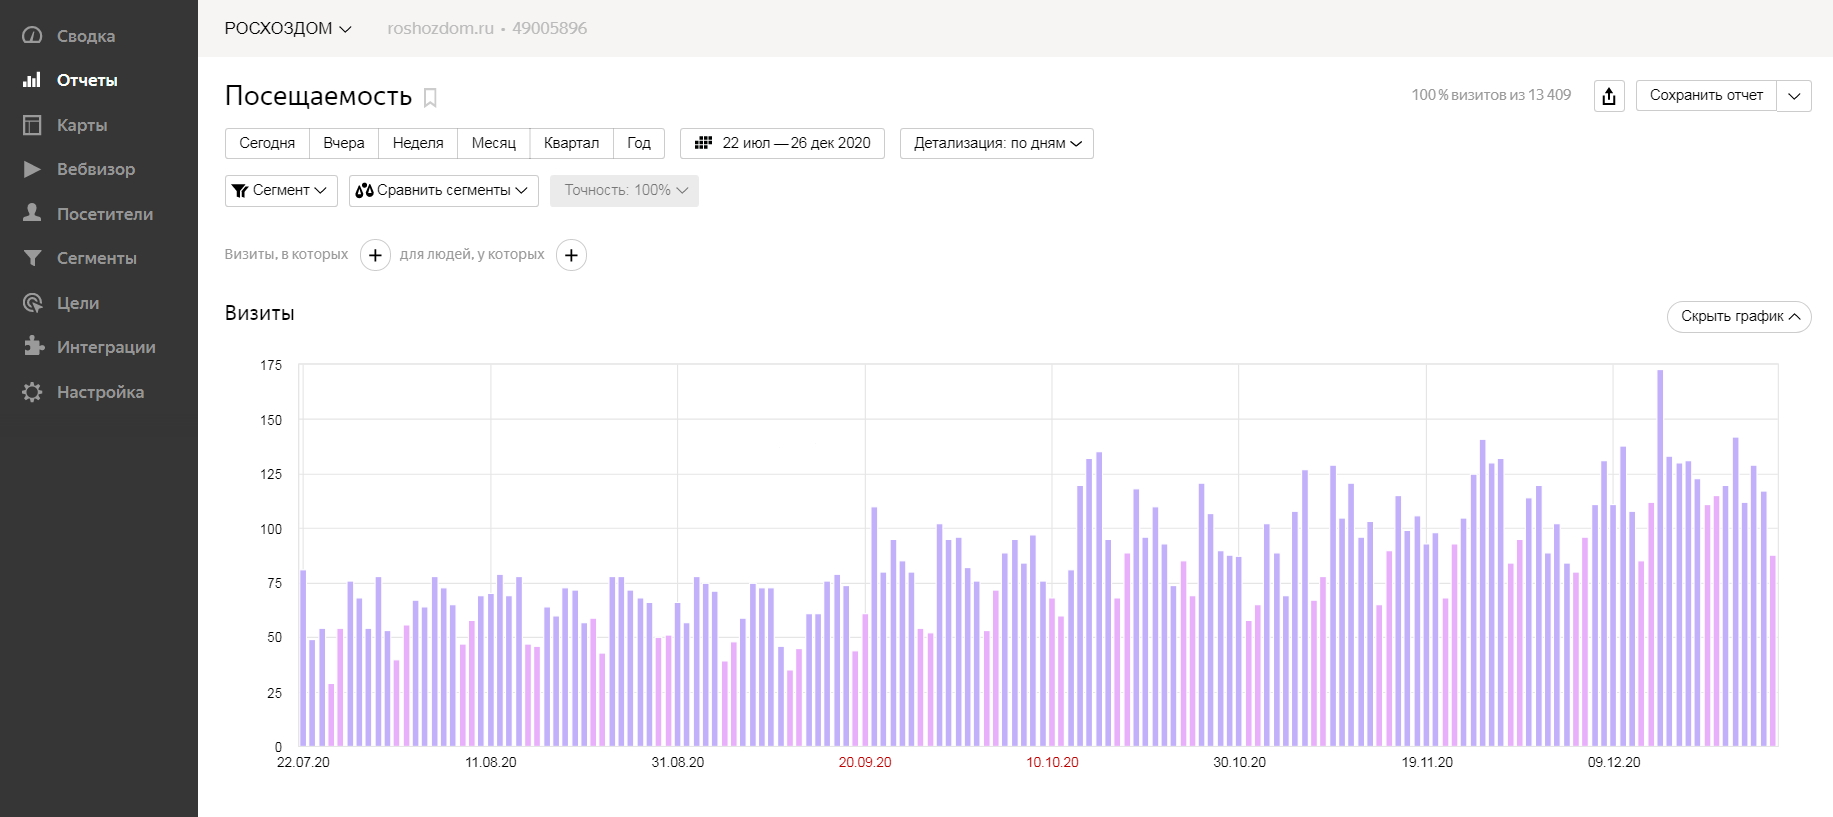Select the Квартал period tab
The image size is (1833, 817).
click(x=571, y=143)
